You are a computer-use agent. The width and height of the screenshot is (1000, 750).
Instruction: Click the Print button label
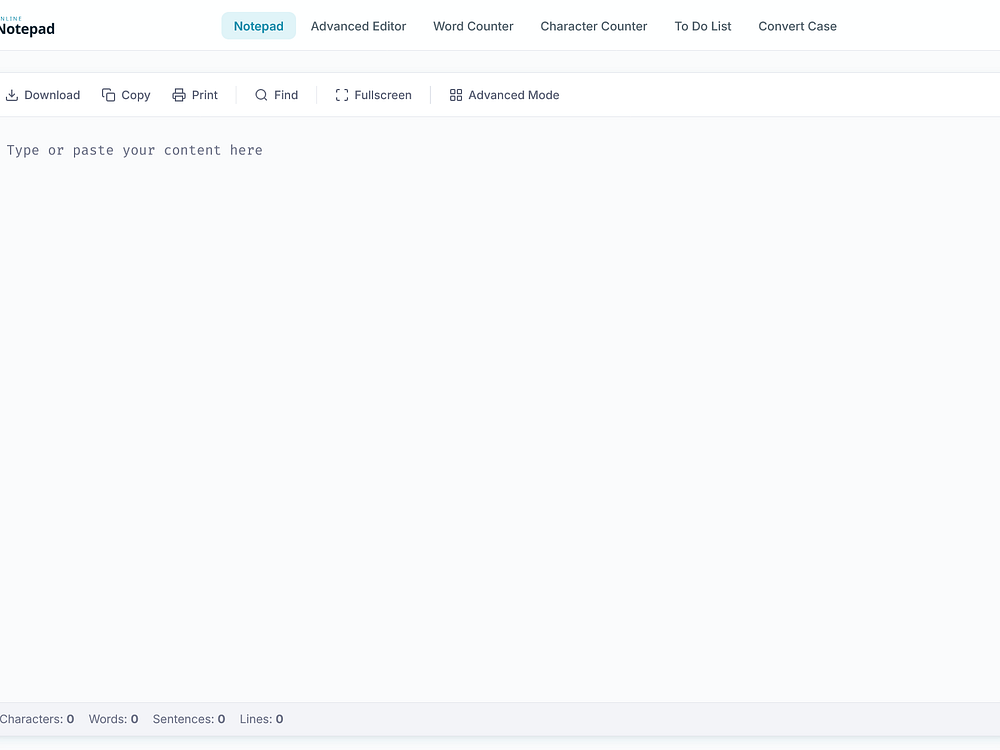click(205, 95)
